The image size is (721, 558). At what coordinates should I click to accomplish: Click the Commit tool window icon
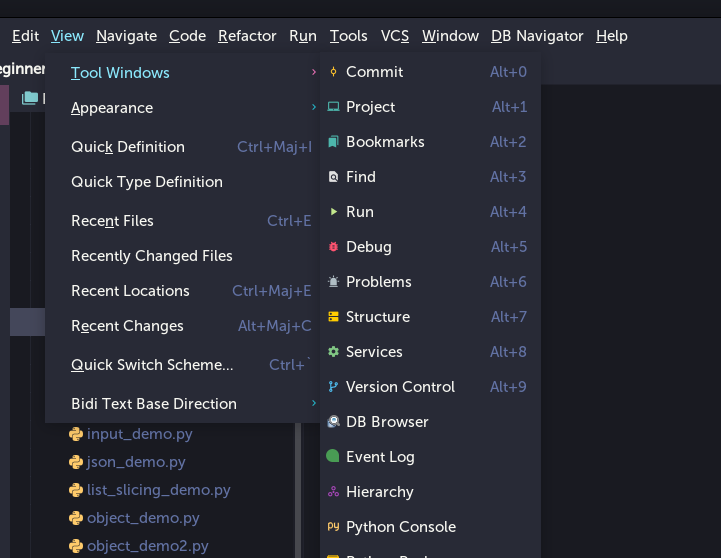pos(333,72)
